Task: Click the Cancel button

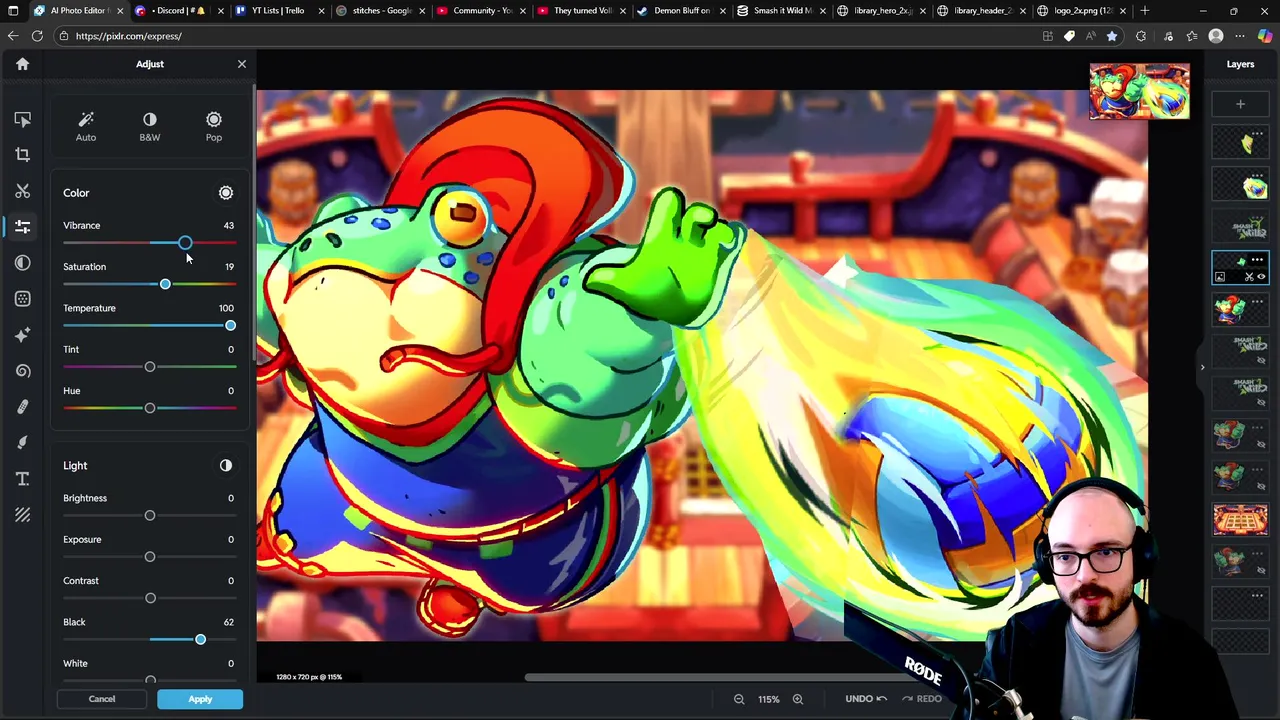Action: tap(102, 699)
